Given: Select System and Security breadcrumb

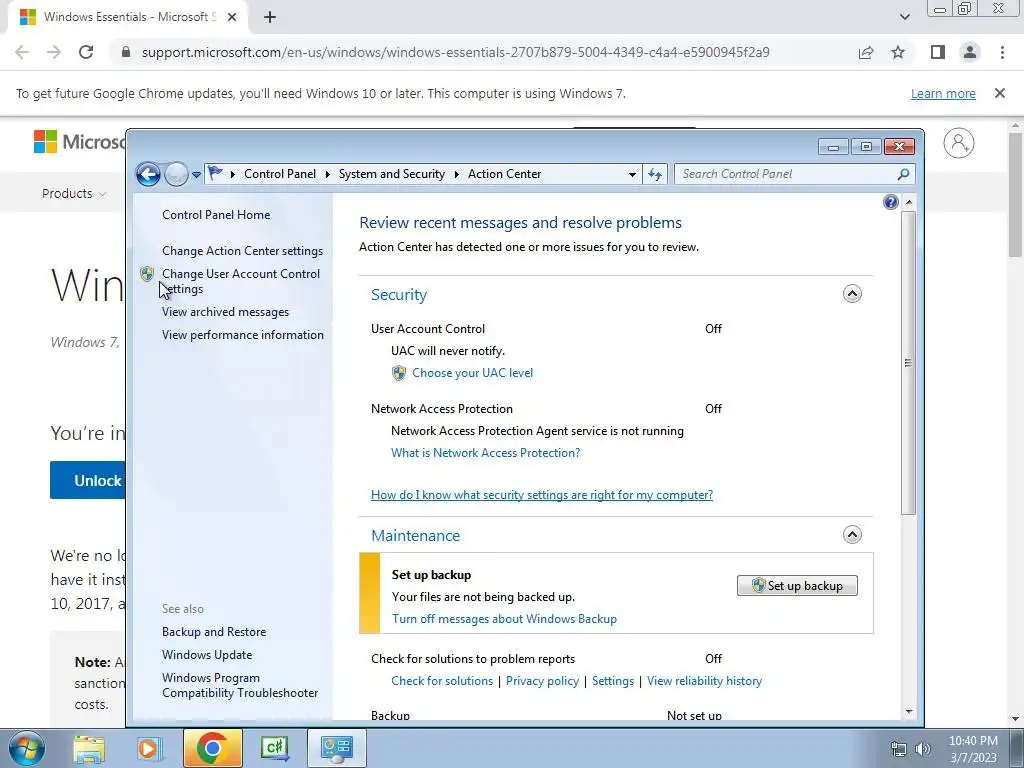Looking at the screenshot, I should [x=391, y=174].
